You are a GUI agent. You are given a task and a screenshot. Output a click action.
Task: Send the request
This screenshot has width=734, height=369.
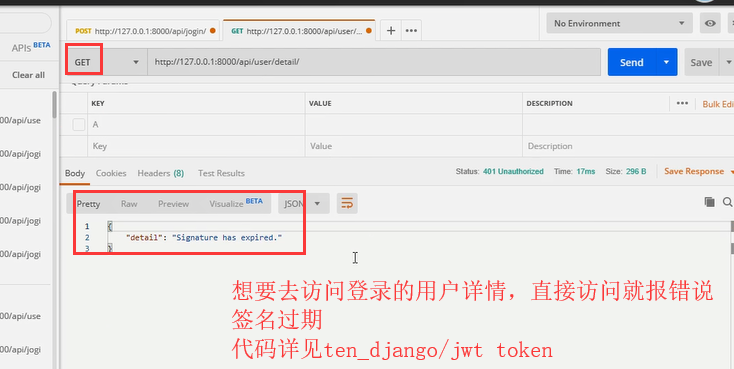(x=631, y=62)
